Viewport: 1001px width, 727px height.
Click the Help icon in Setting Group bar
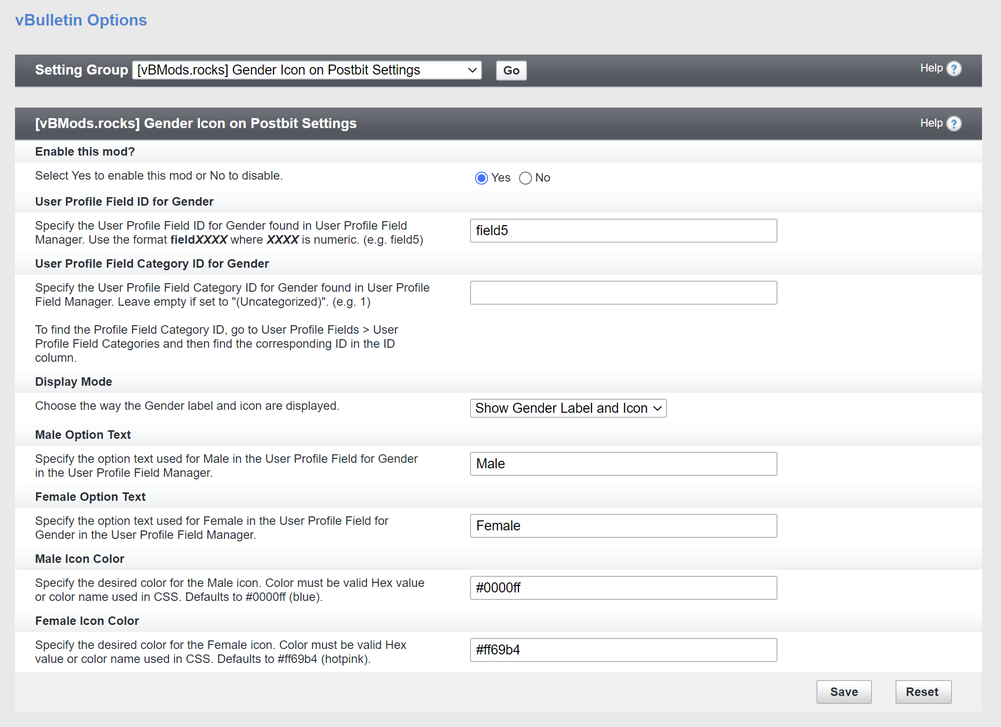(954, 69)
